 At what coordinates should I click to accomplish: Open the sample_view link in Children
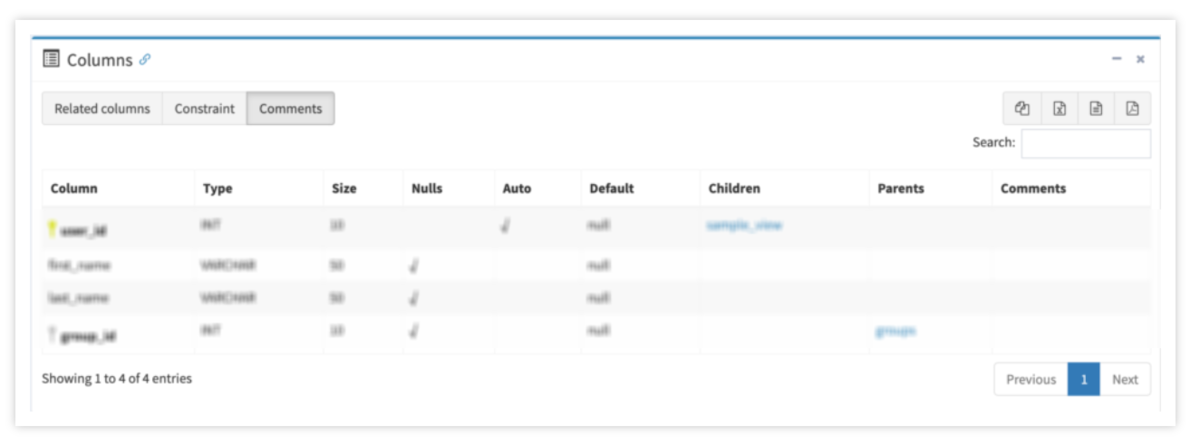(744, 225)
